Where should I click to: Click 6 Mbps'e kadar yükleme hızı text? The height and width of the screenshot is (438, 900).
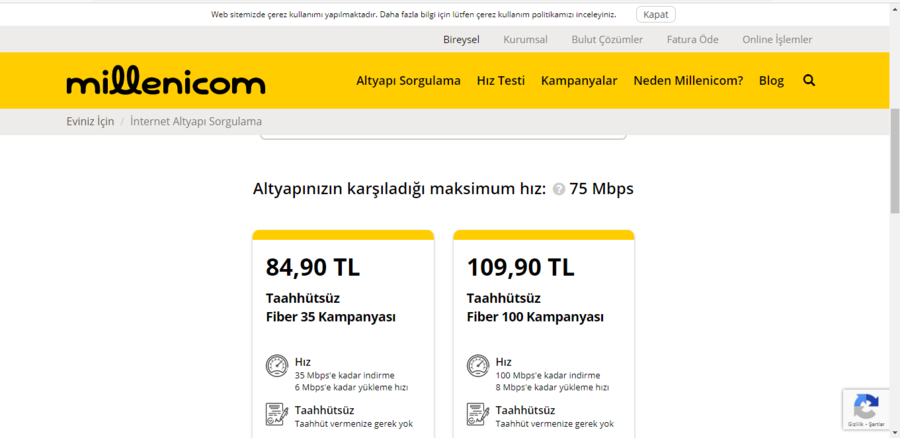click(x=351, y=387)
